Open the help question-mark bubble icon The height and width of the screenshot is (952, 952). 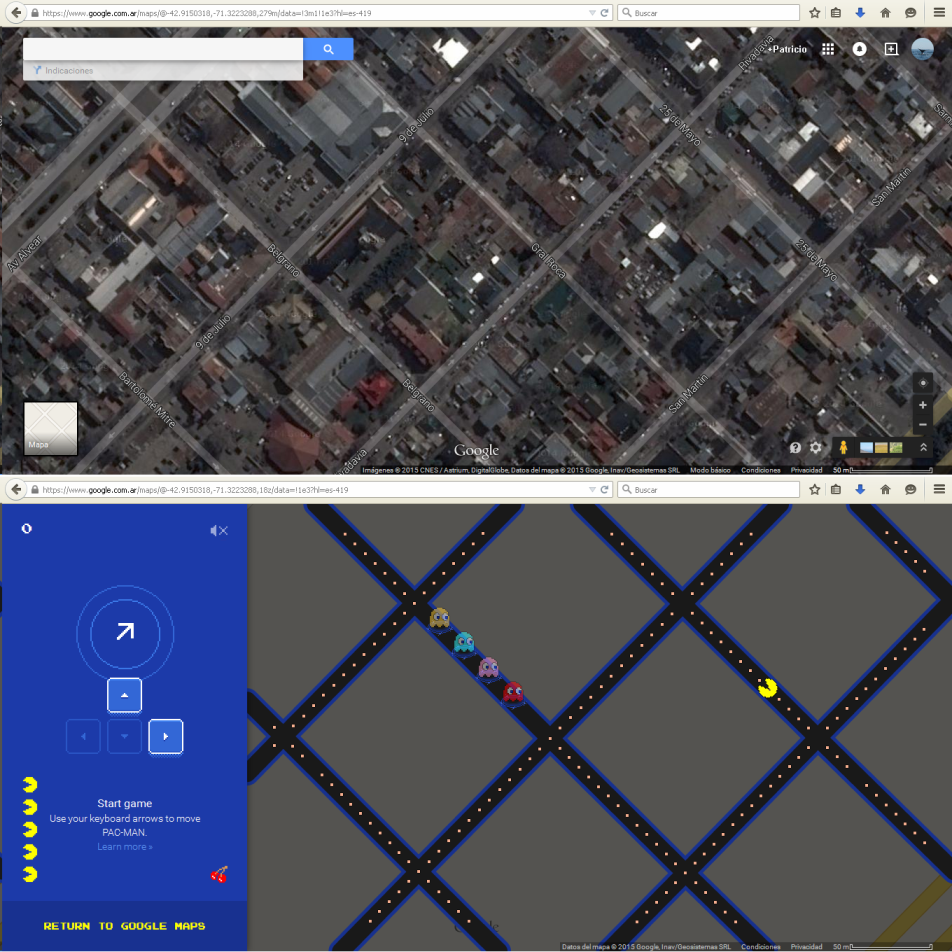pyautogui.click(x=795, y=447)
